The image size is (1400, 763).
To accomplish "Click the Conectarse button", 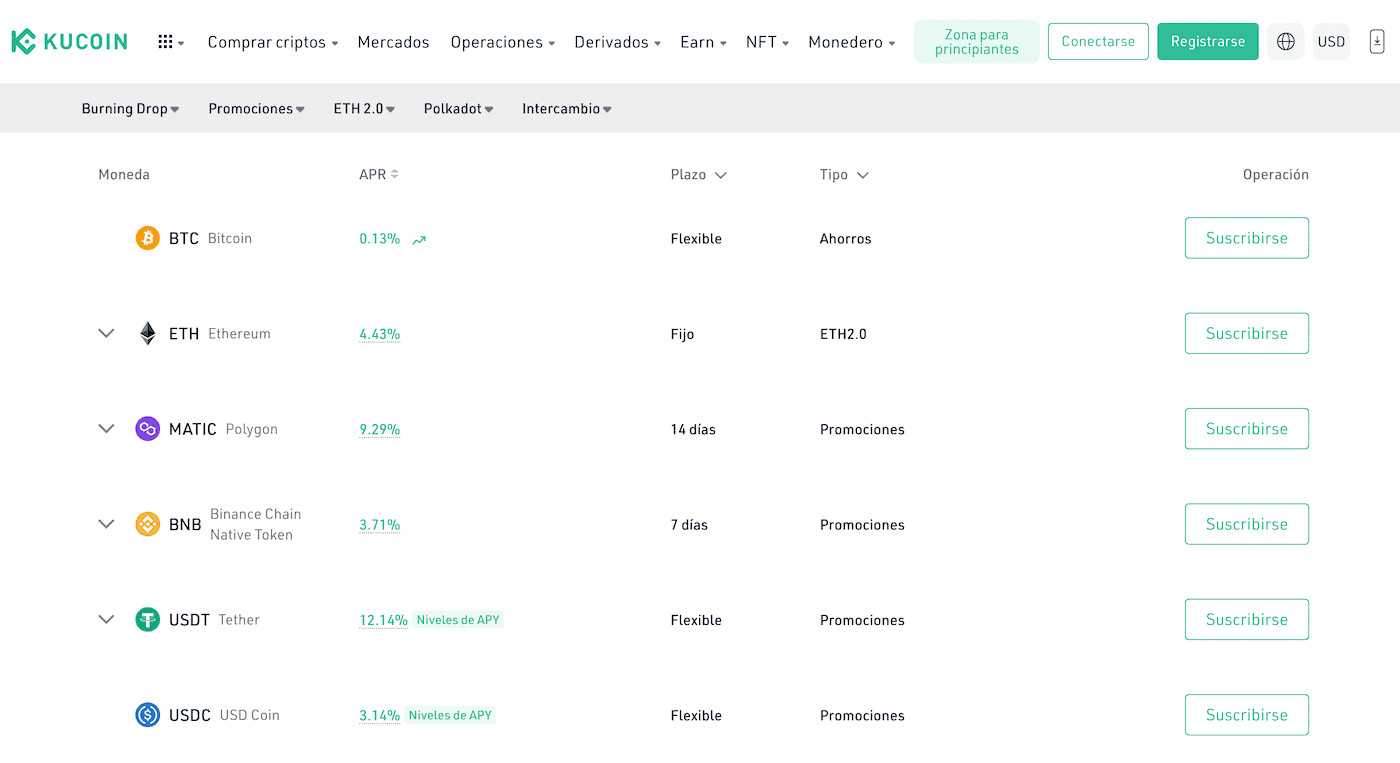I will tap(1098, 42).
